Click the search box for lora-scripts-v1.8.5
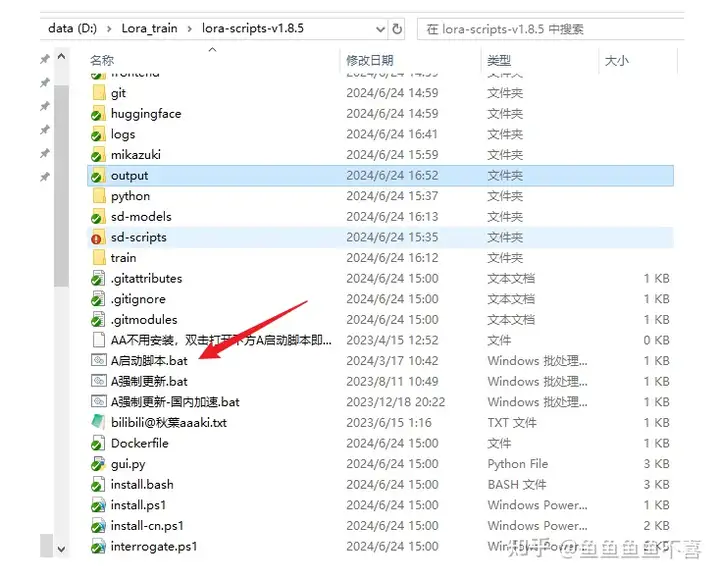Screen dimensions: 720x578 pyautogui.click(x=550, y=29)
